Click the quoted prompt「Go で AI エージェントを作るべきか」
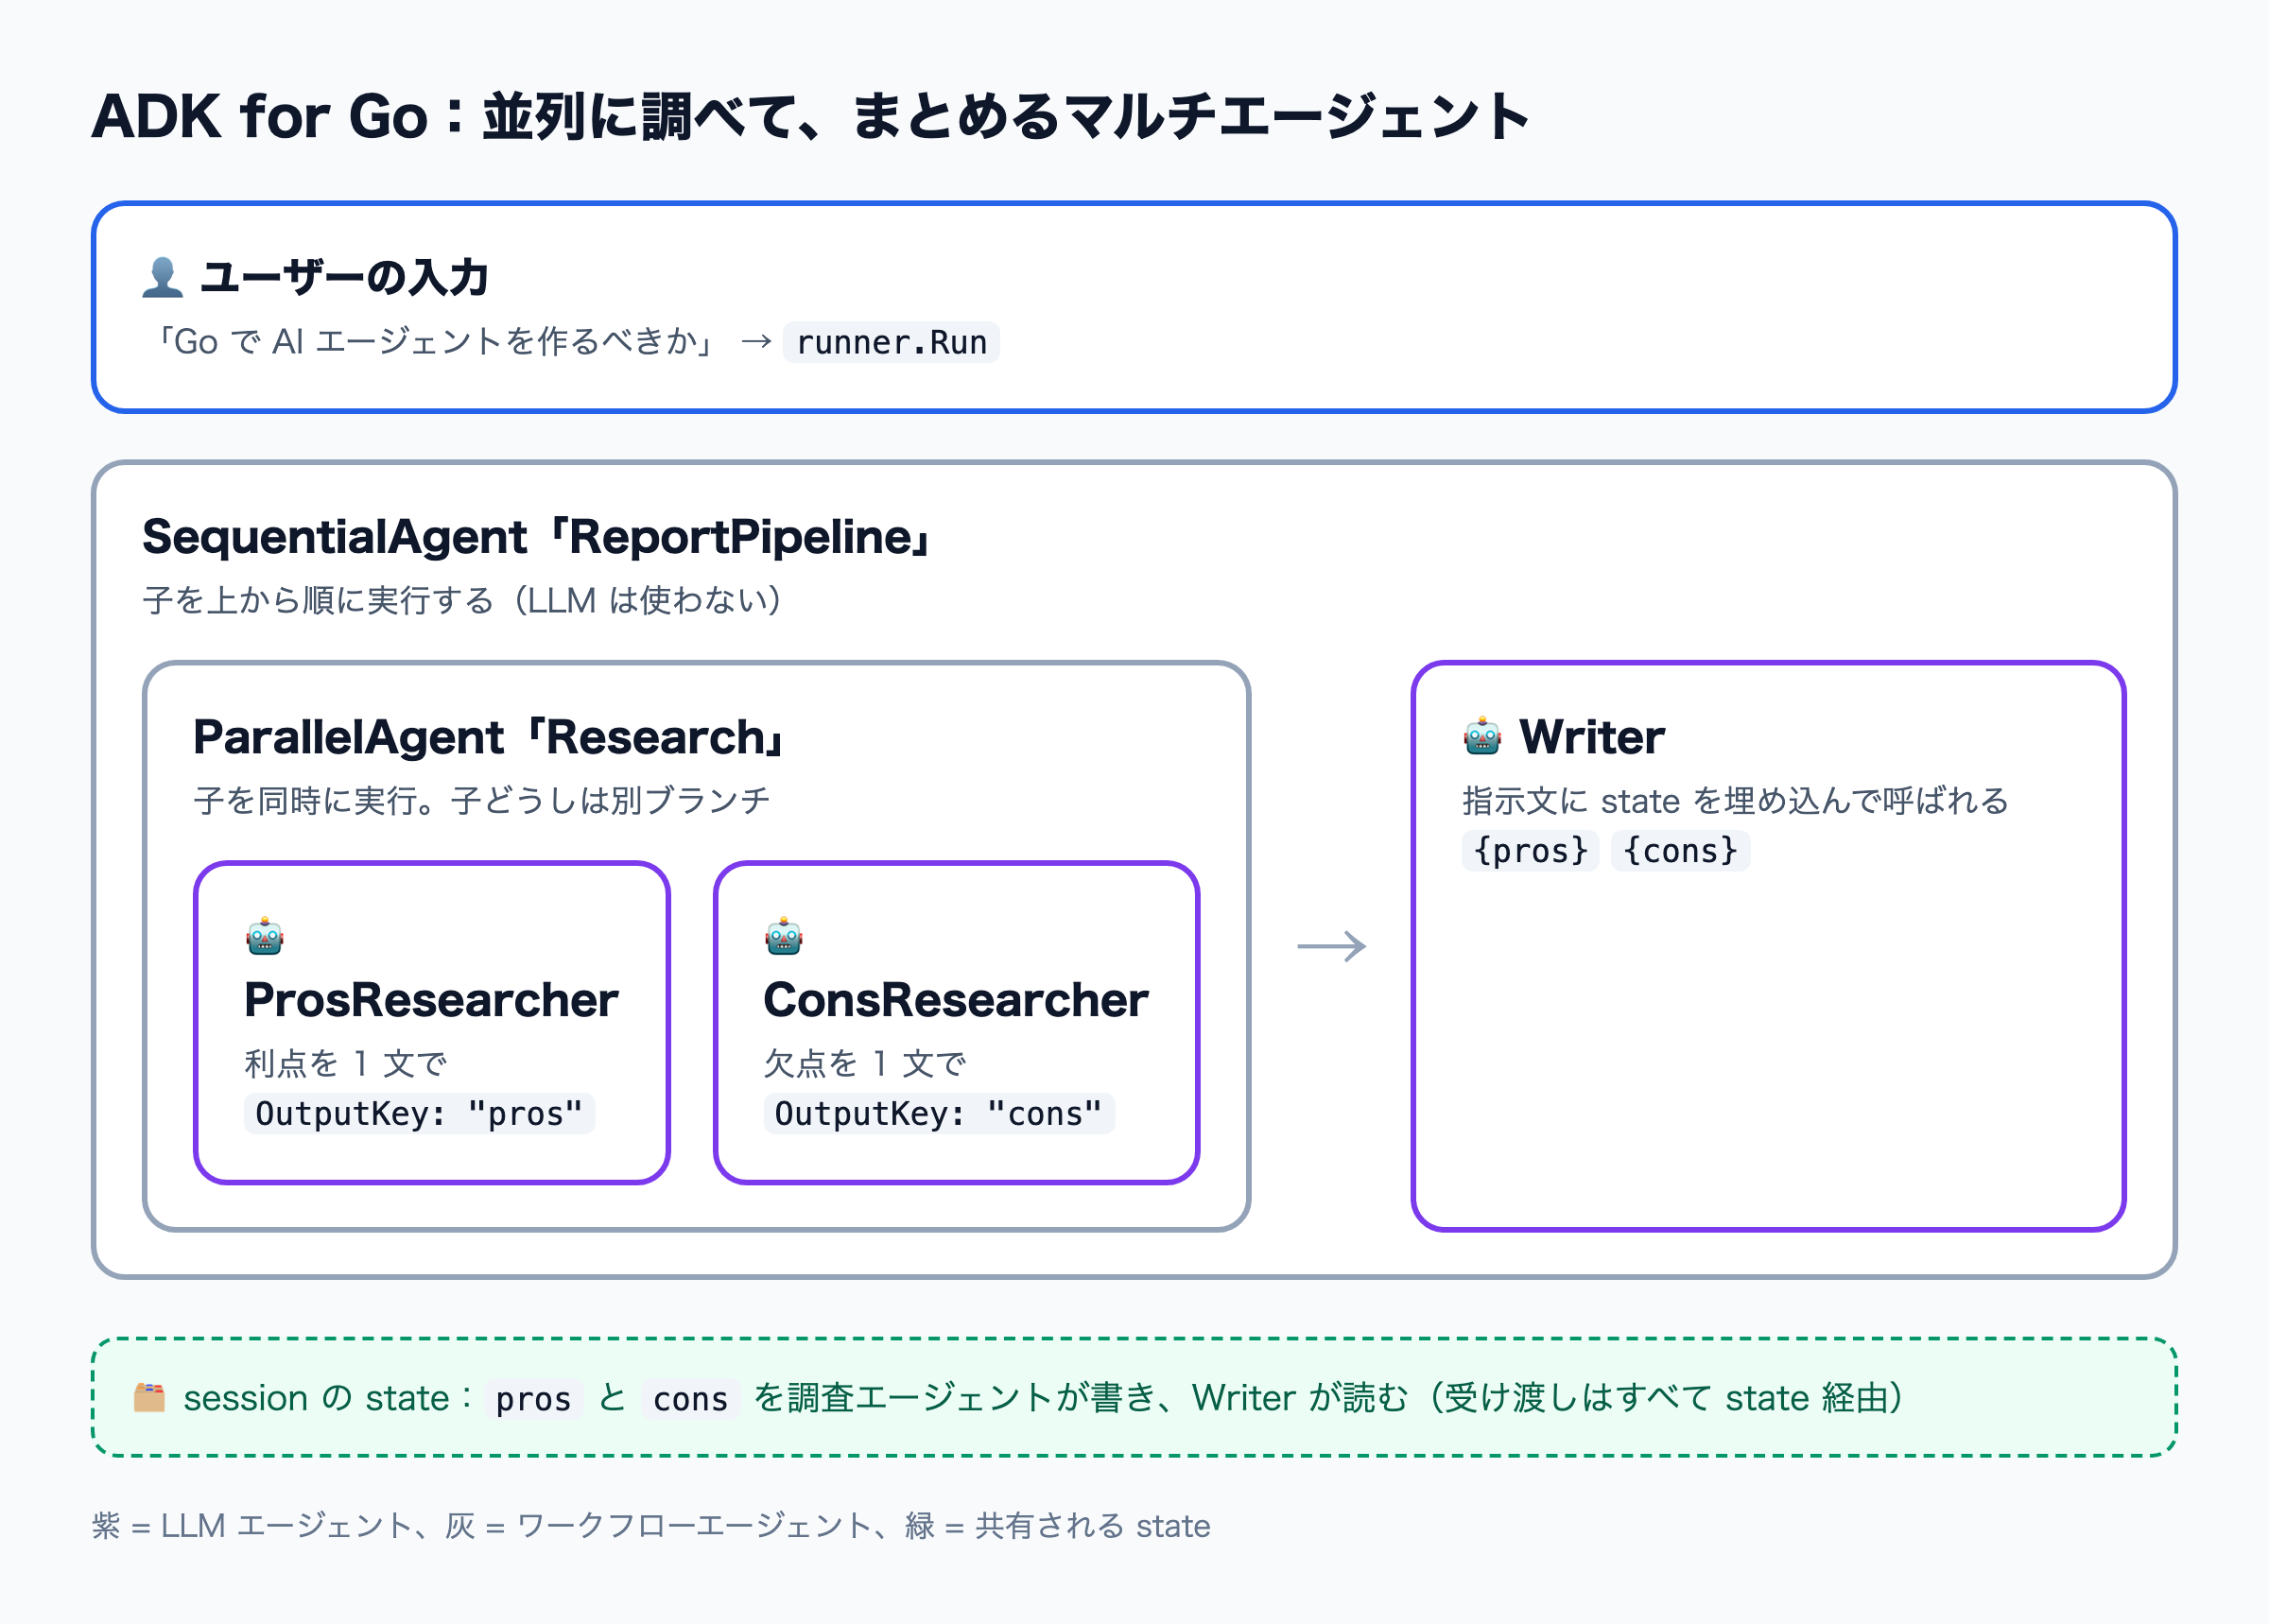2269x1624 pixels. pyautogui.click(x=434, y=342)
